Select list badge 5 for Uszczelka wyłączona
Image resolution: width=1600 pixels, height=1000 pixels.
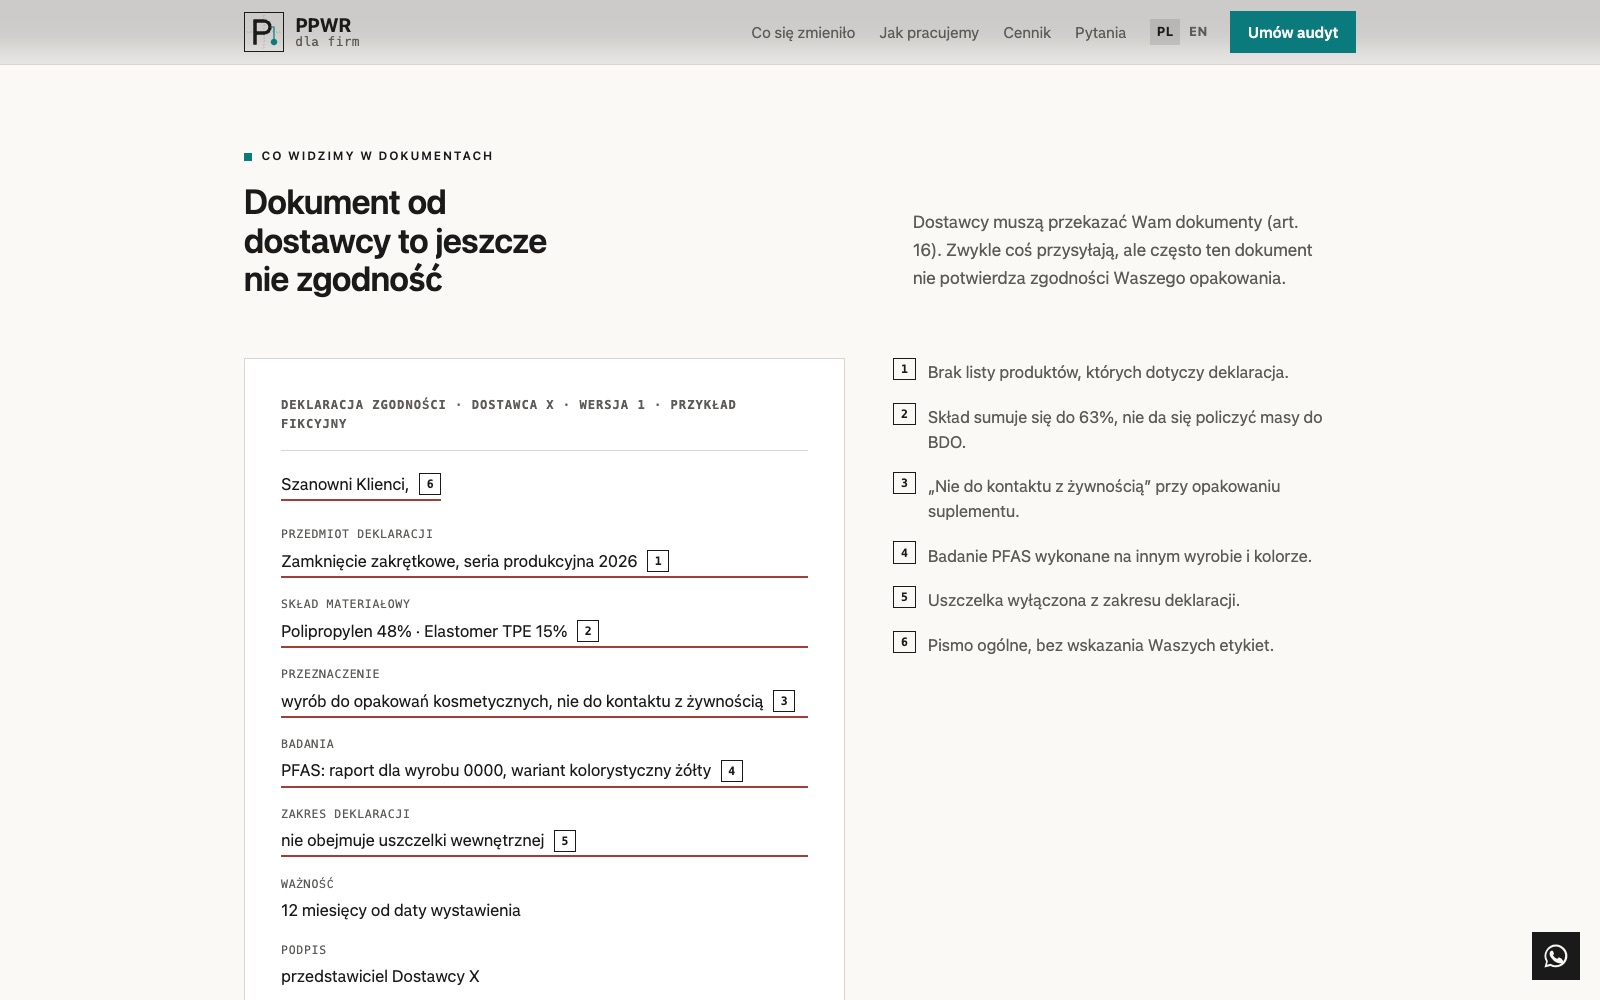click(x=904, y=597)
